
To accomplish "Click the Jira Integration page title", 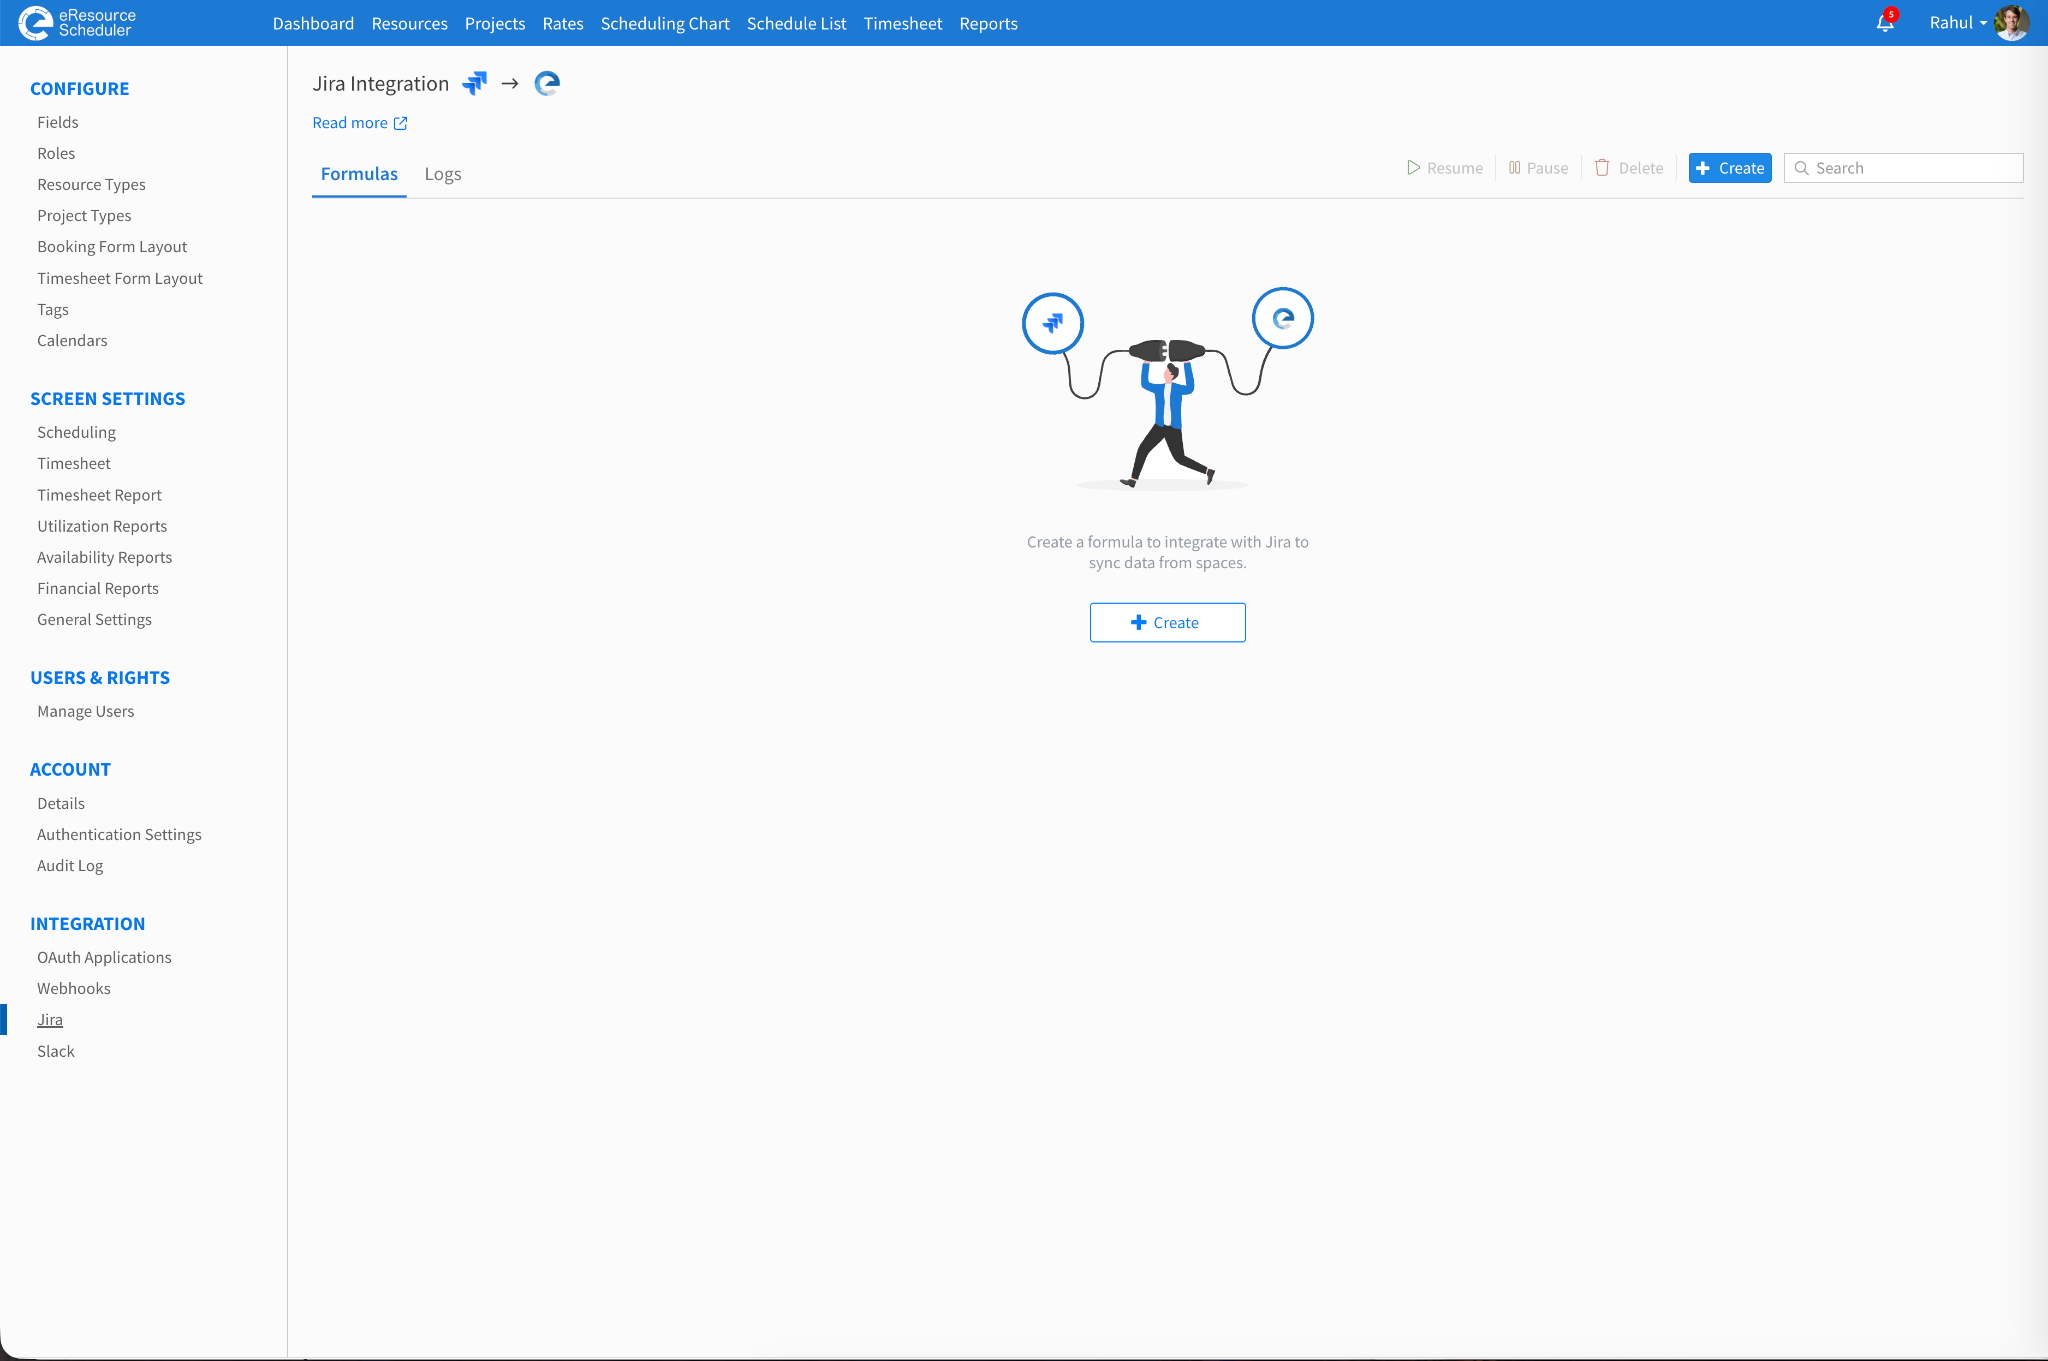I will (x=380, y=84).
